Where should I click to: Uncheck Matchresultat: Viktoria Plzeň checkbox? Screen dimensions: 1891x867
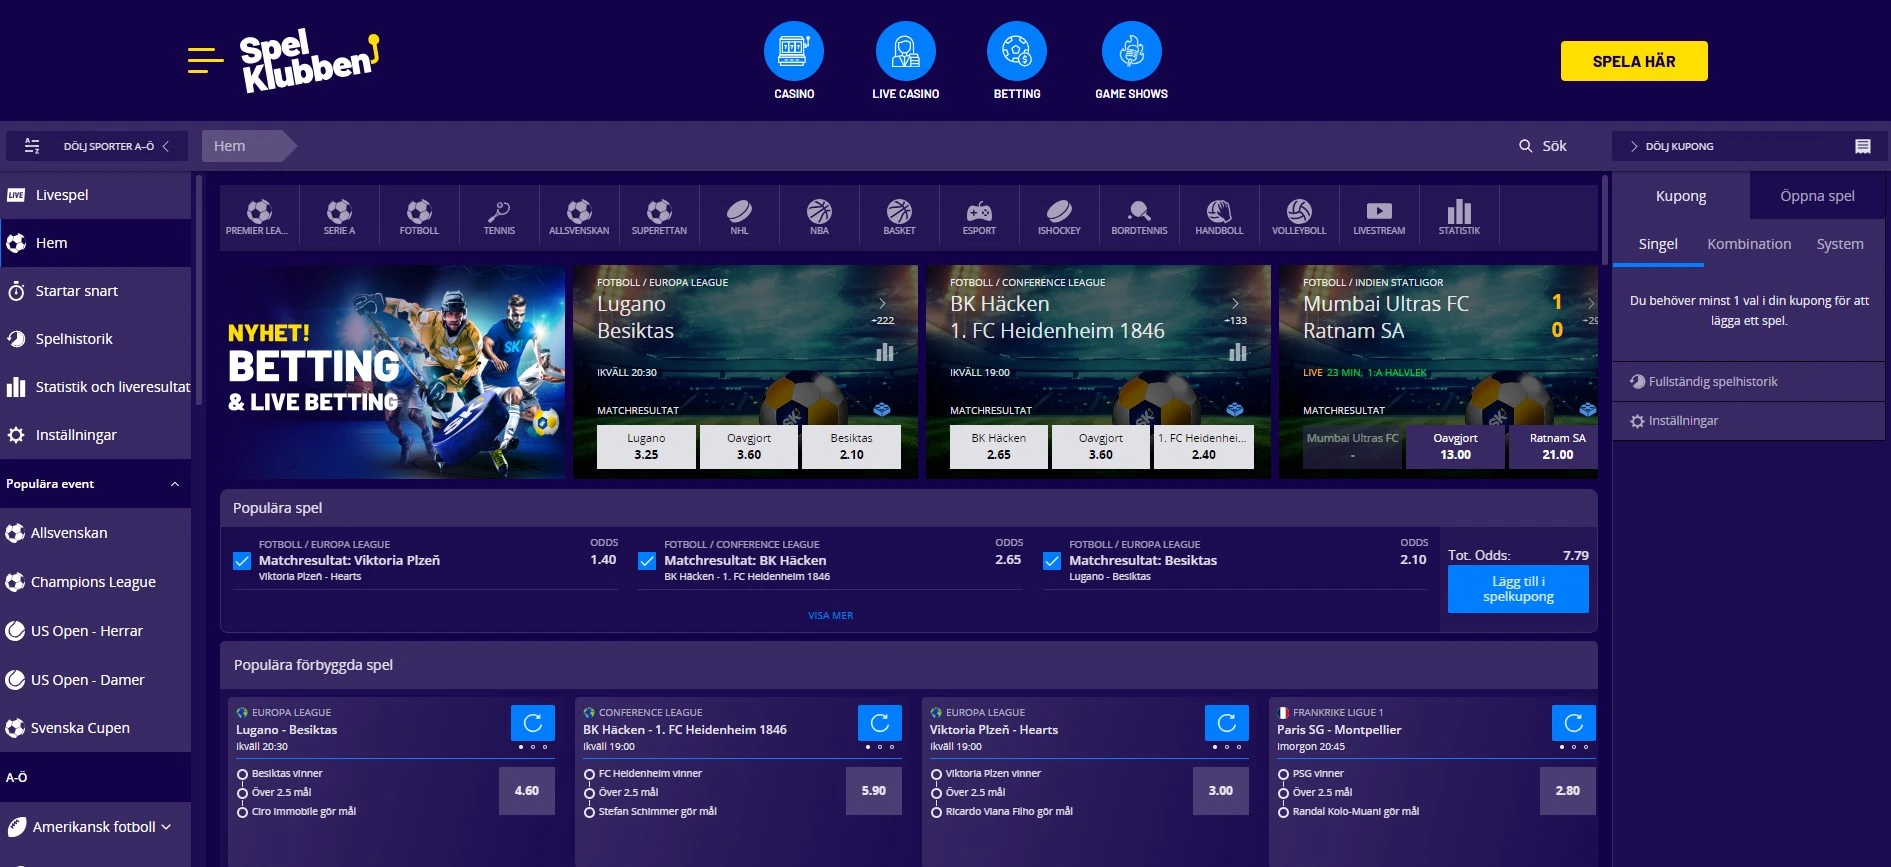tap(242, 561)
